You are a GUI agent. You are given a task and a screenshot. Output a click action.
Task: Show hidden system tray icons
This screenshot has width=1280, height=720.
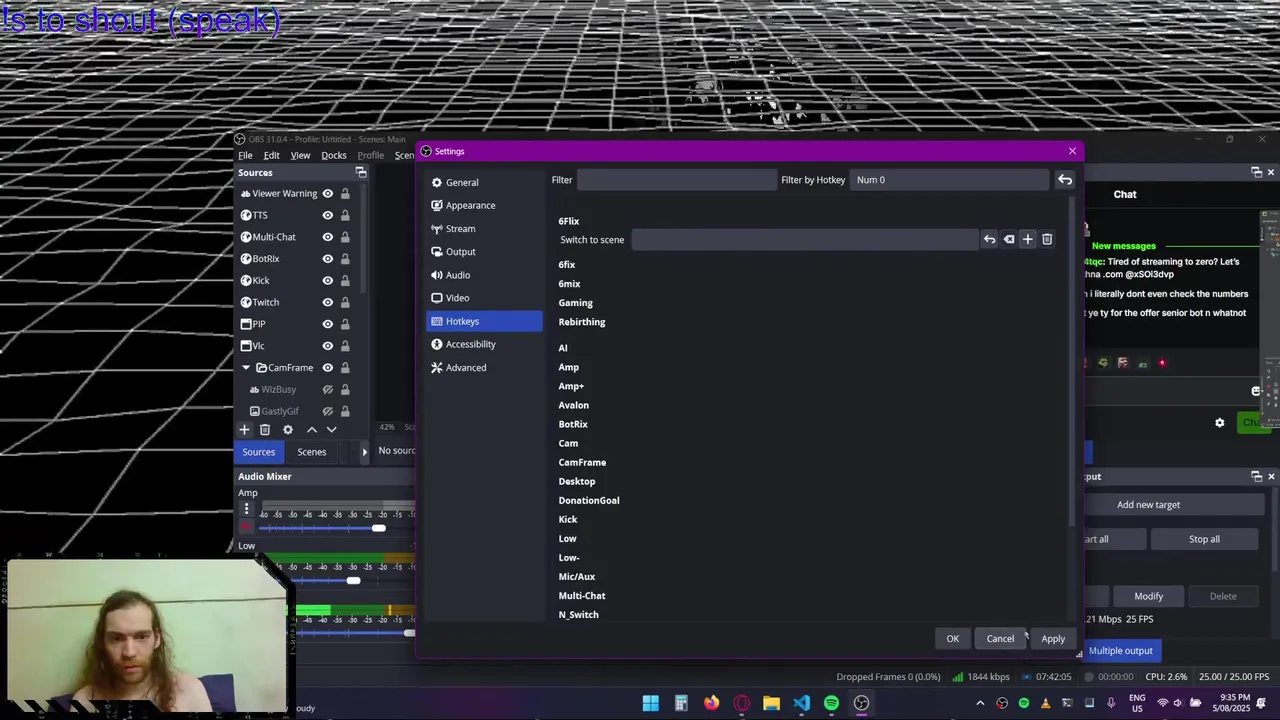(x=980, y=703)
